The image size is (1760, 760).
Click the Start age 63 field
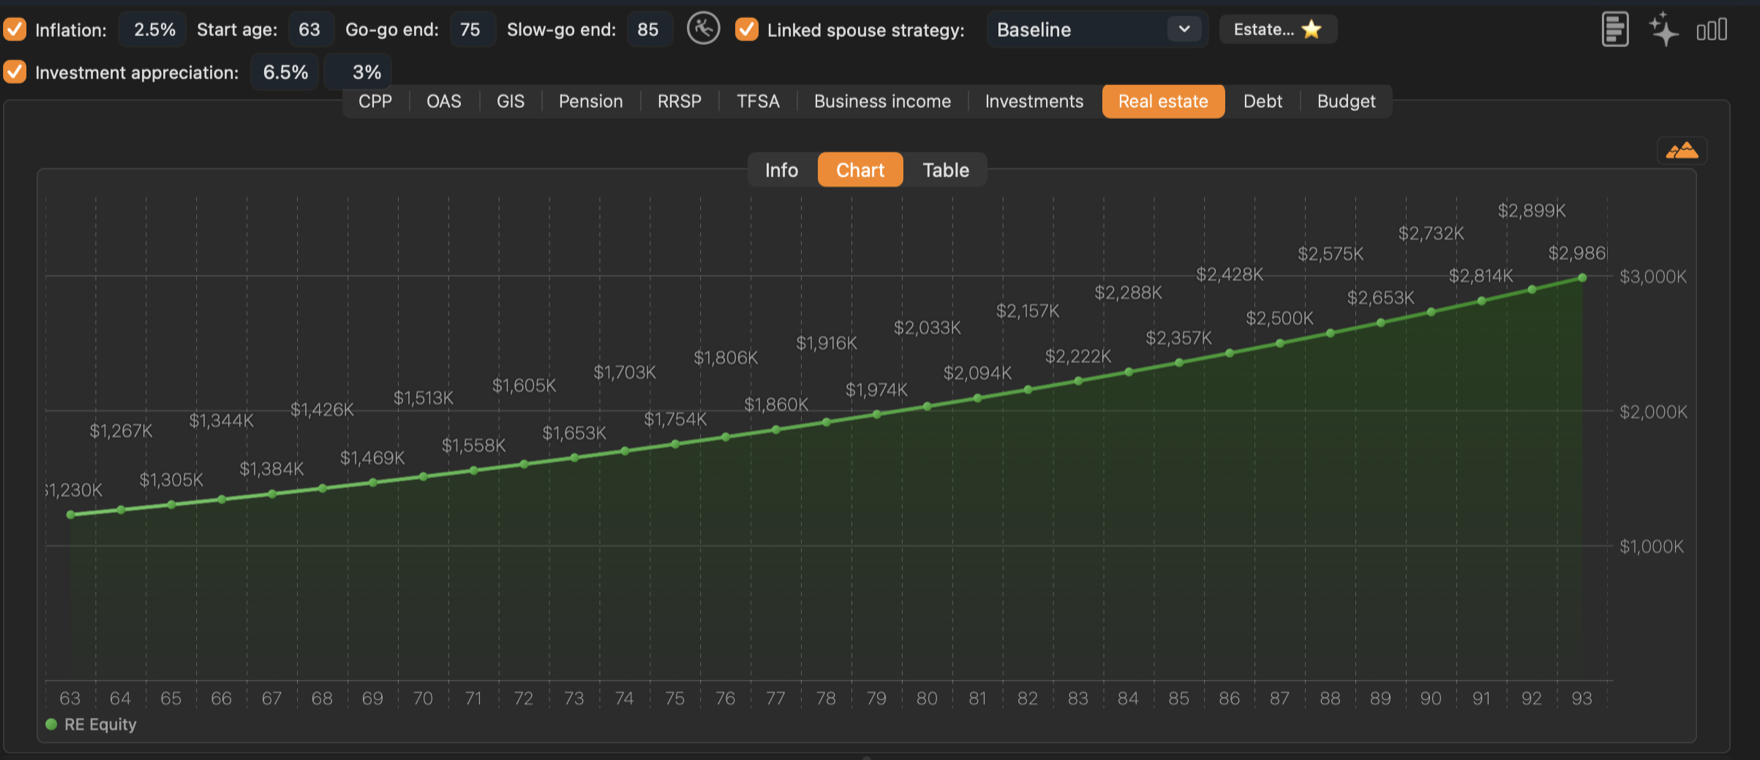click(310, 29)
